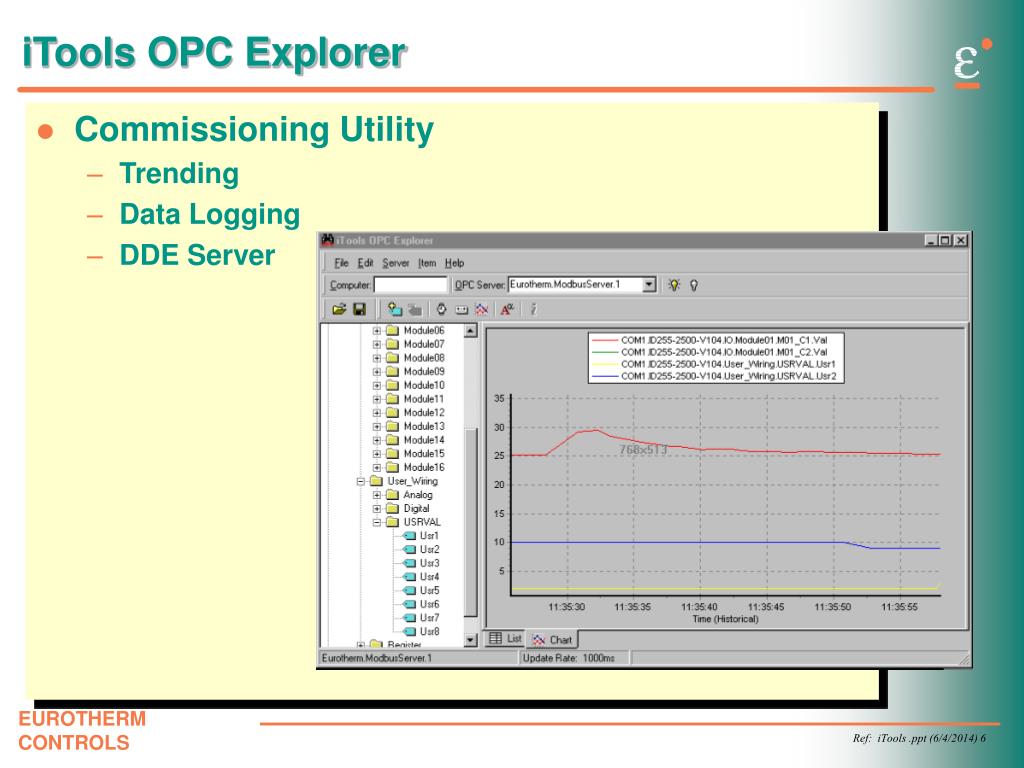Viewport: 1024px width, 768px height.
Task: Open the File menu
Action: pos(342,263)
